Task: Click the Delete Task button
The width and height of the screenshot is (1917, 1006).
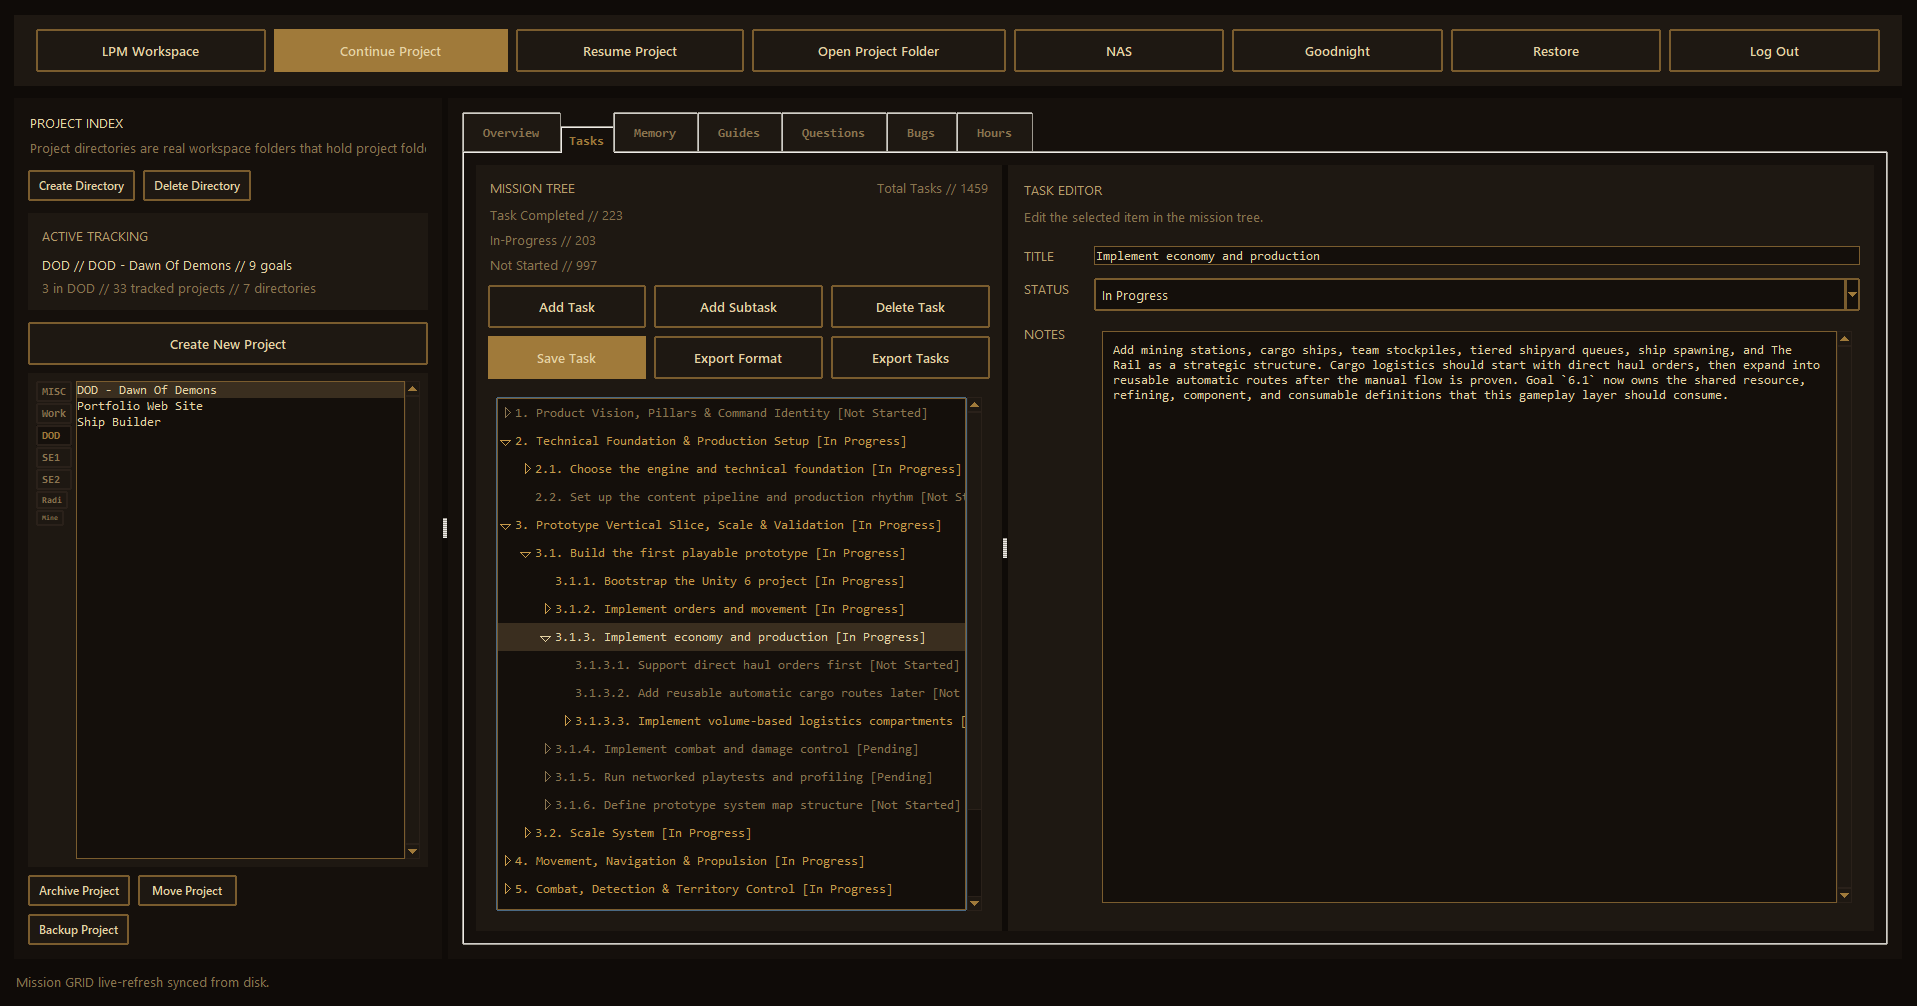Action: pyautogui.click(x=910, y=307)
